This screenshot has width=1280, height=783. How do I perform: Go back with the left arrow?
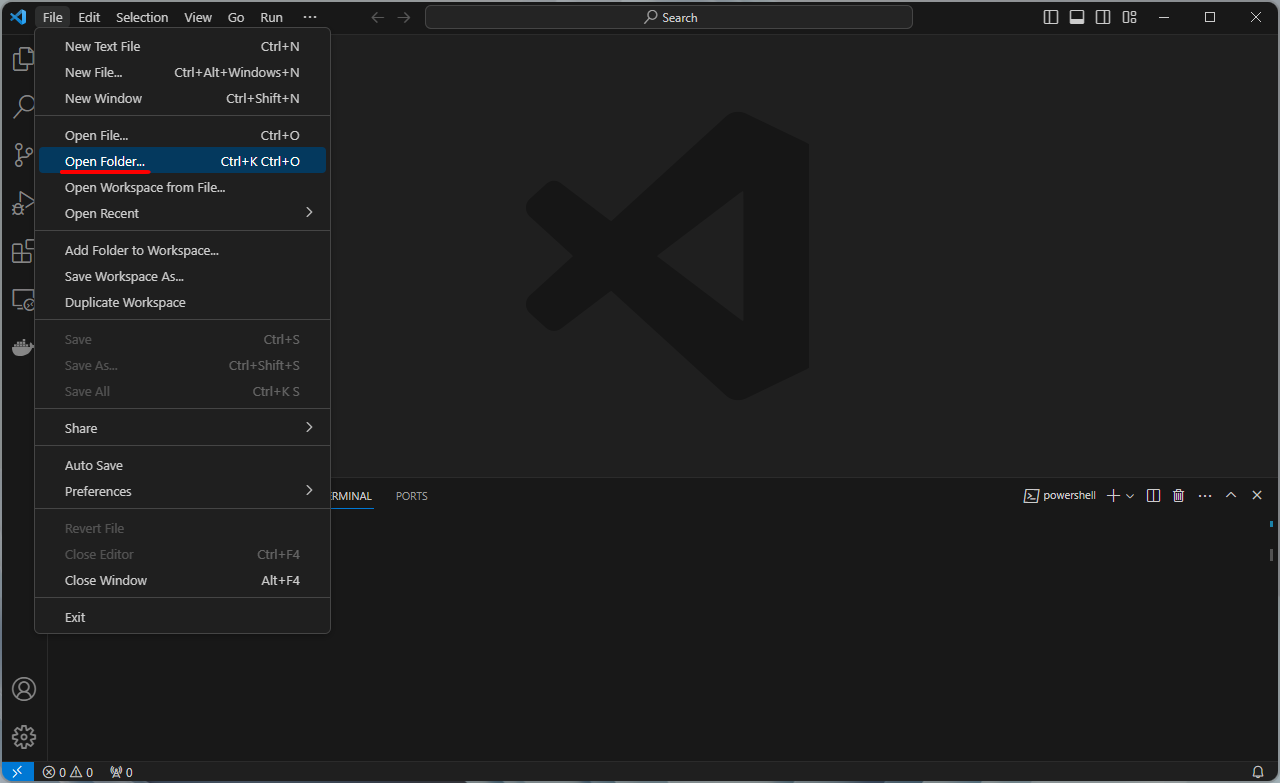coord(377,17)
